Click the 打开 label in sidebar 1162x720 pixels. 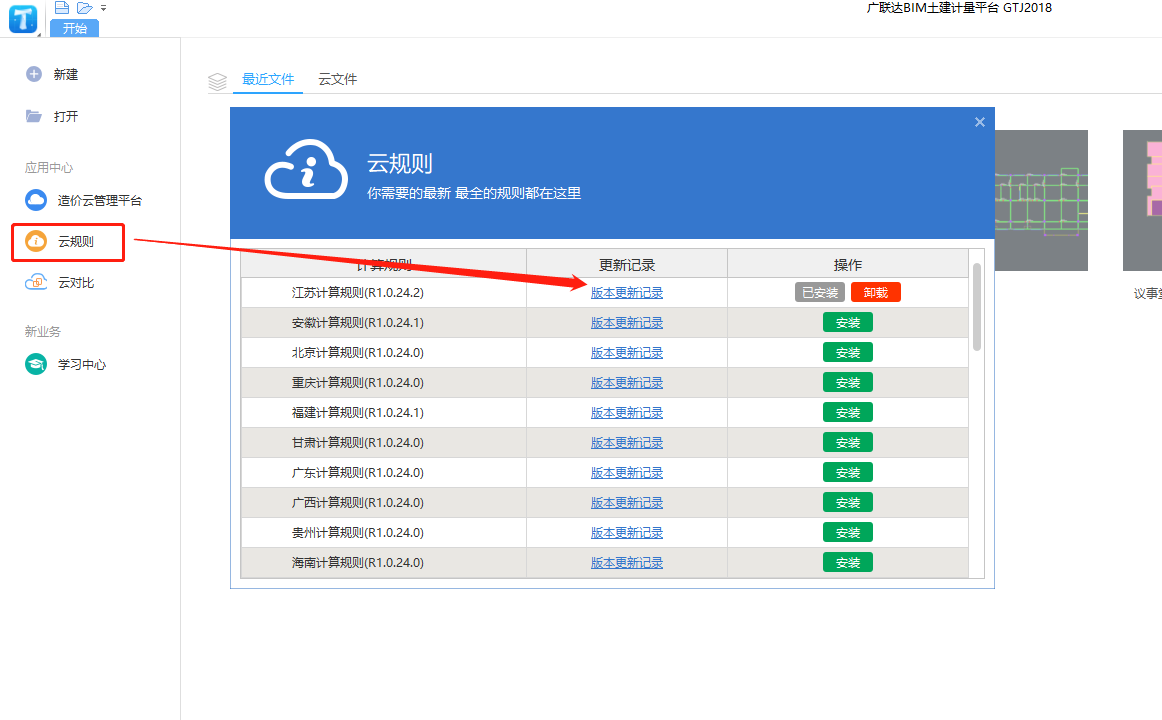click(65, 116)
